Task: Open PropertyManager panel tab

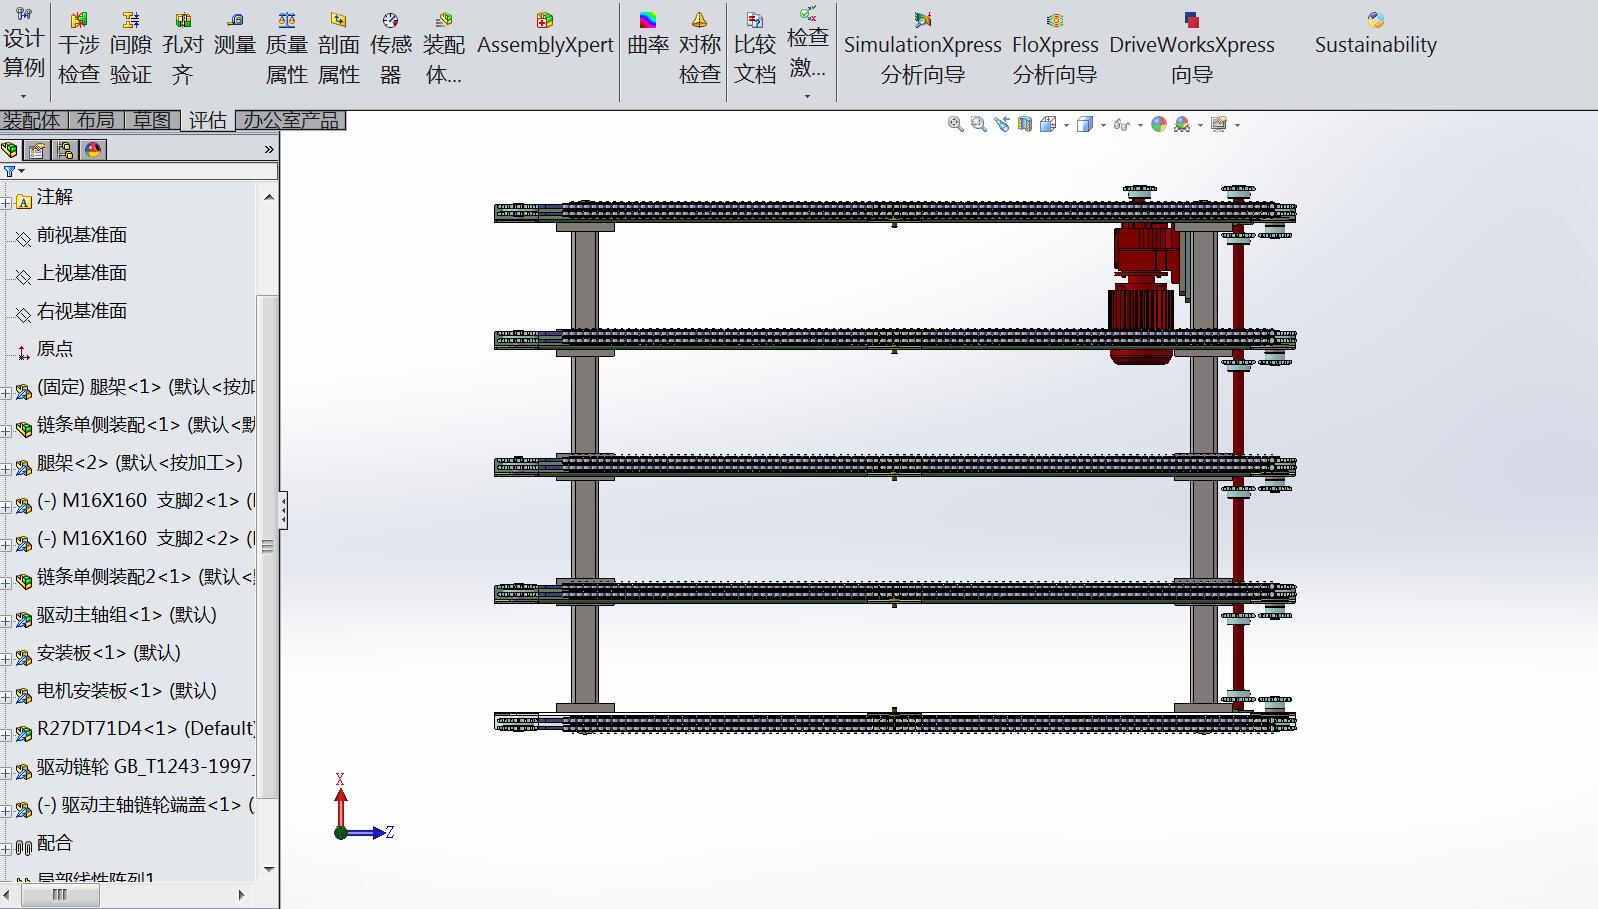Action: pyautogui.click(x=38, y=150)
